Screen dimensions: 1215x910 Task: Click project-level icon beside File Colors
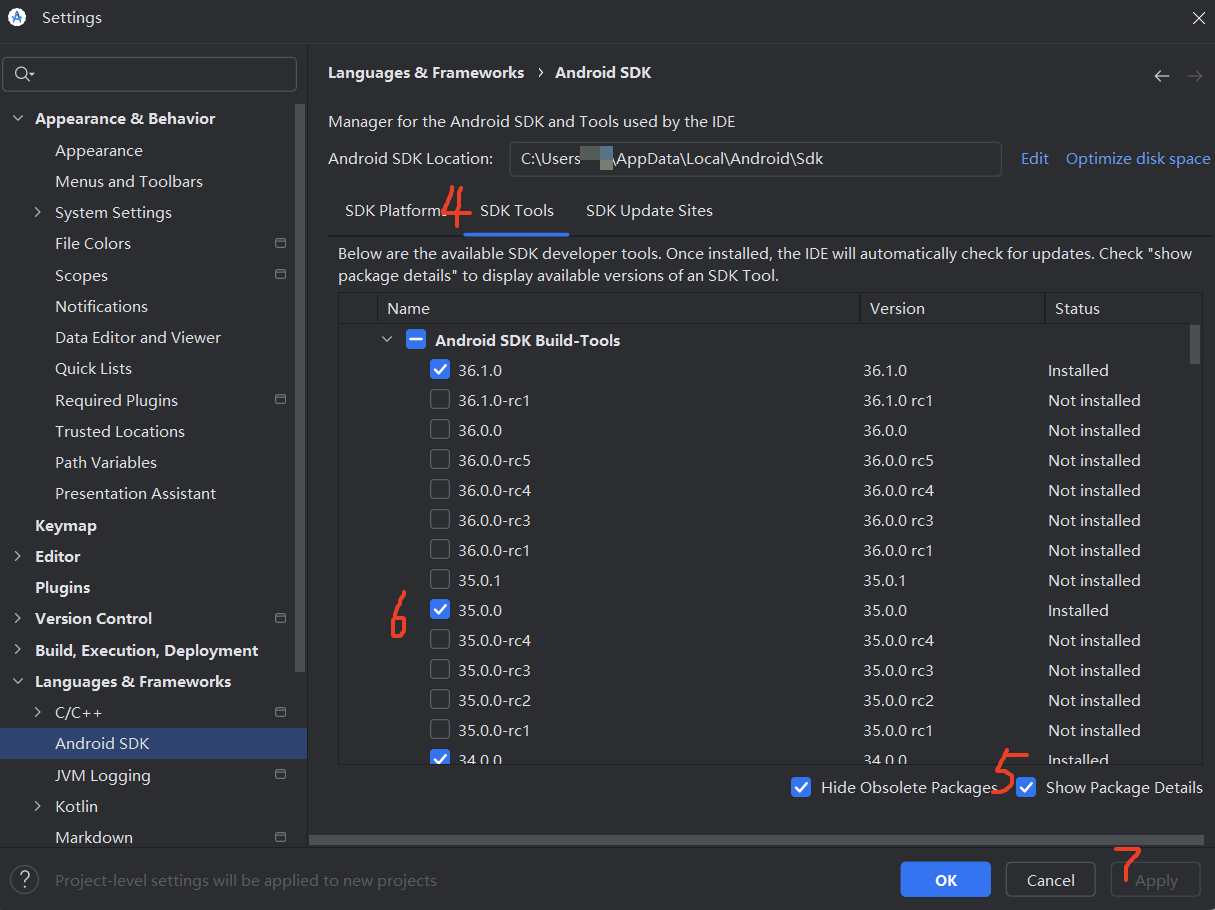point(280,243)
